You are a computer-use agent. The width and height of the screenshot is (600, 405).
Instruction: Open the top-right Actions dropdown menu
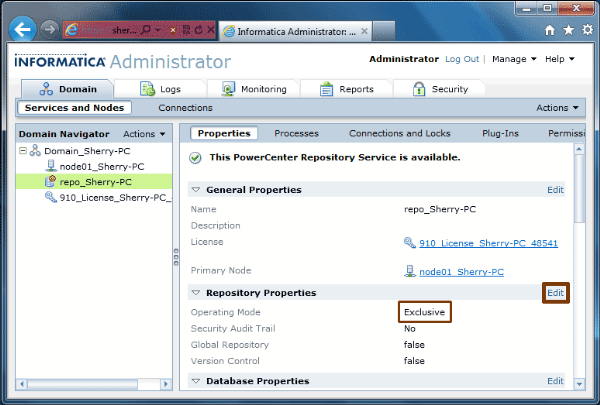[x=557, y=108]
